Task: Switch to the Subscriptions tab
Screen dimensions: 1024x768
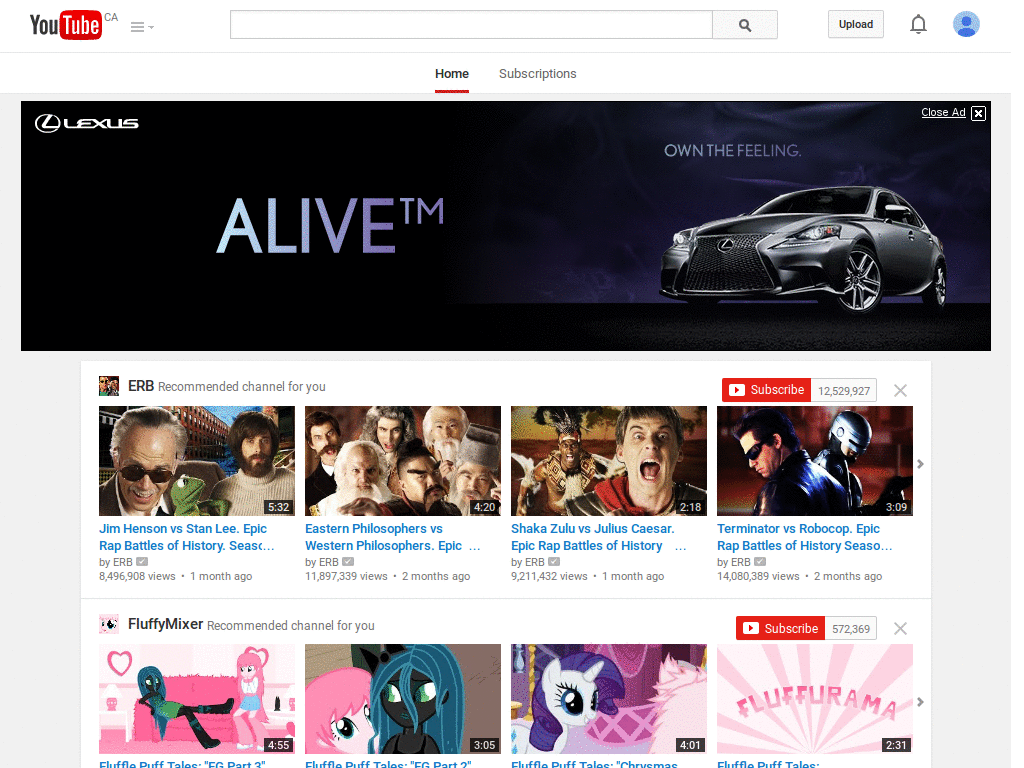Action: (x=537, y=74)
